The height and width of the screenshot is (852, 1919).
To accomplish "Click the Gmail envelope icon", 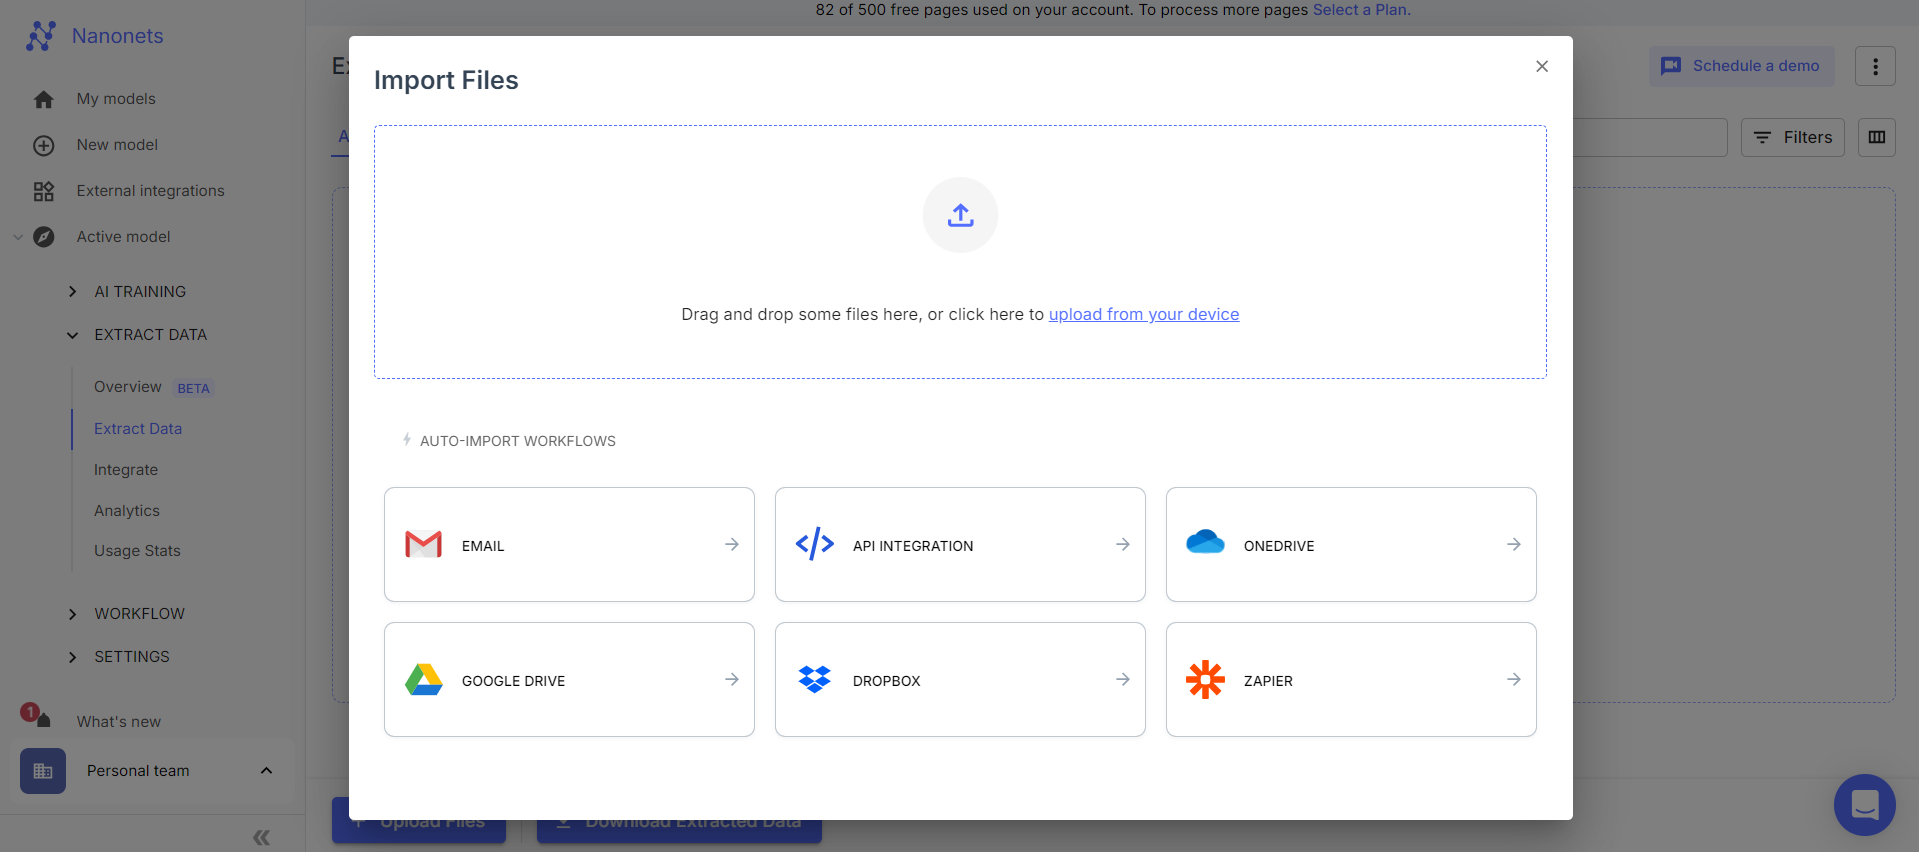I will (424, 544).
